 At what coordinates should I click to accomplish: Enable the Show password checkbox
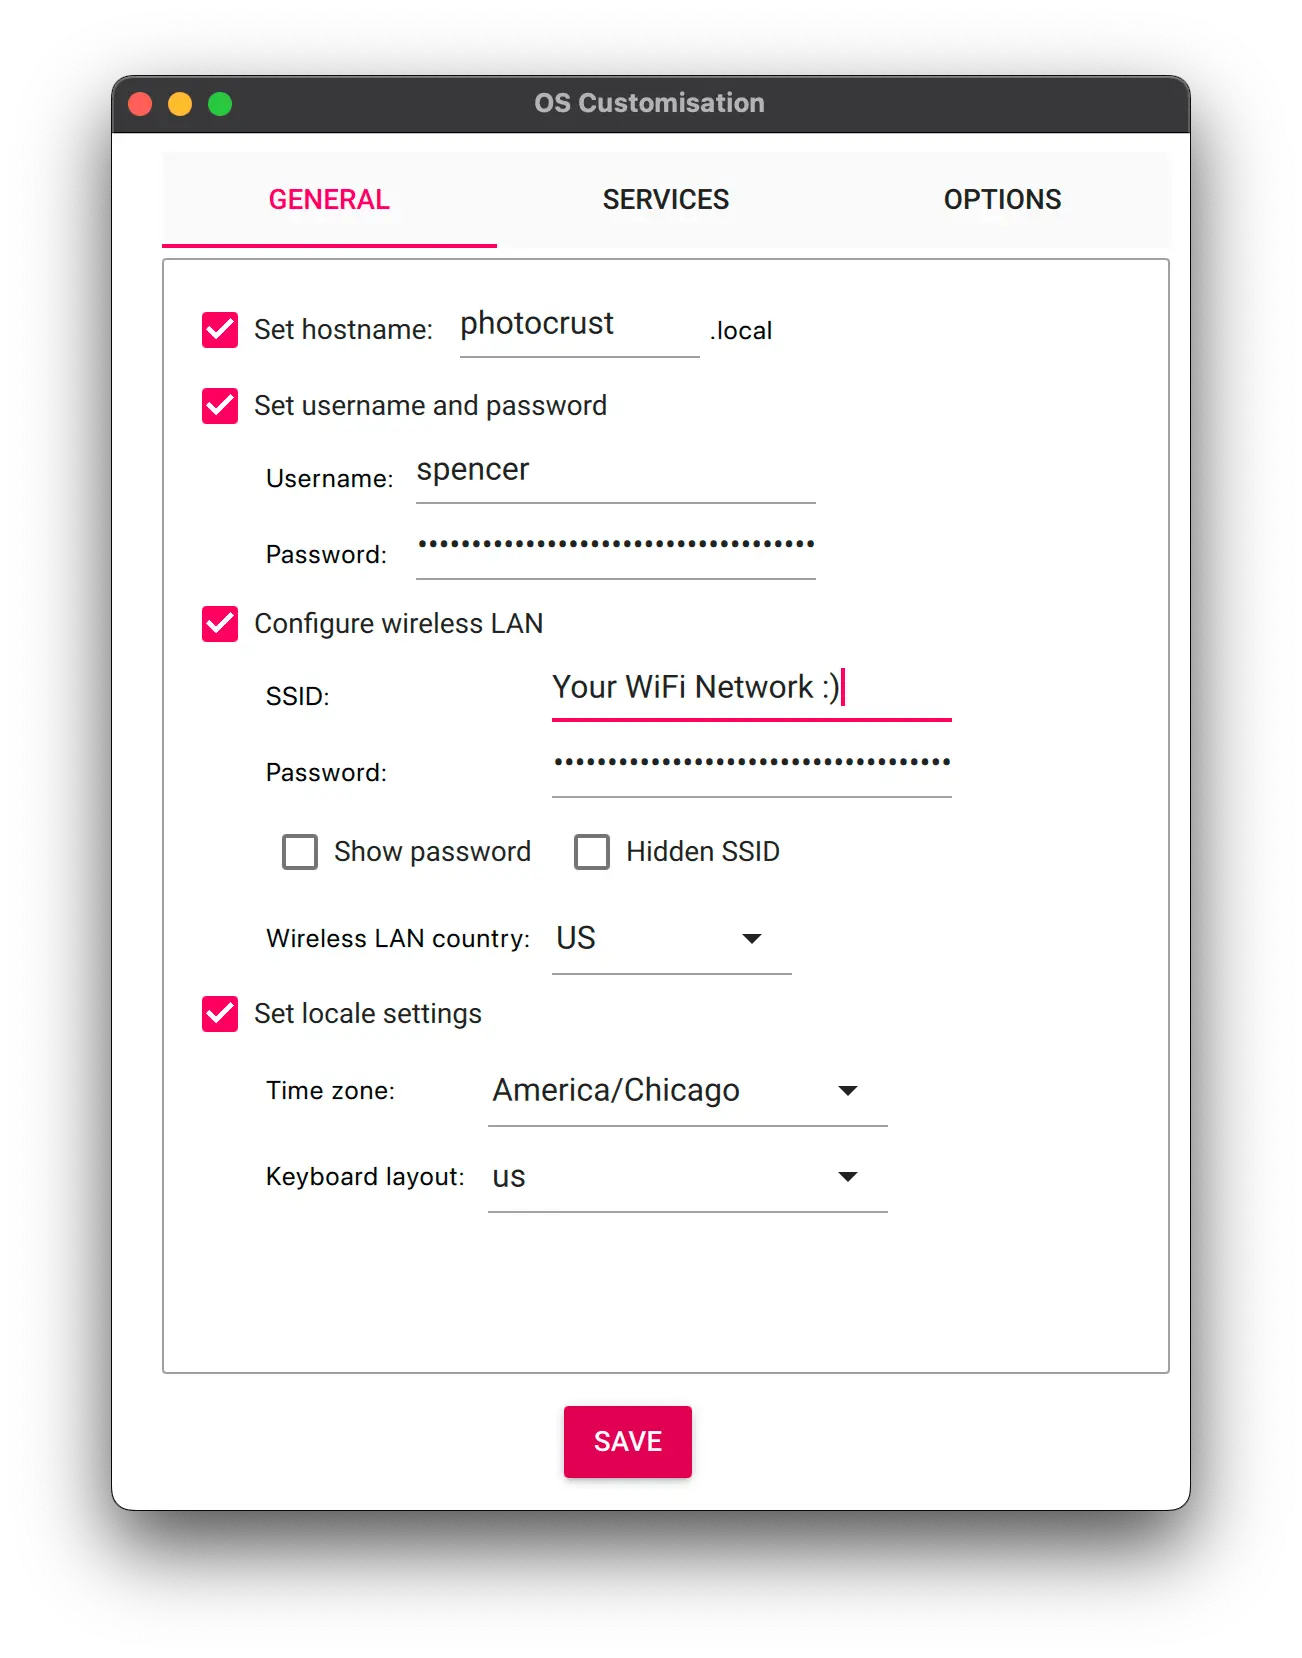300,852
